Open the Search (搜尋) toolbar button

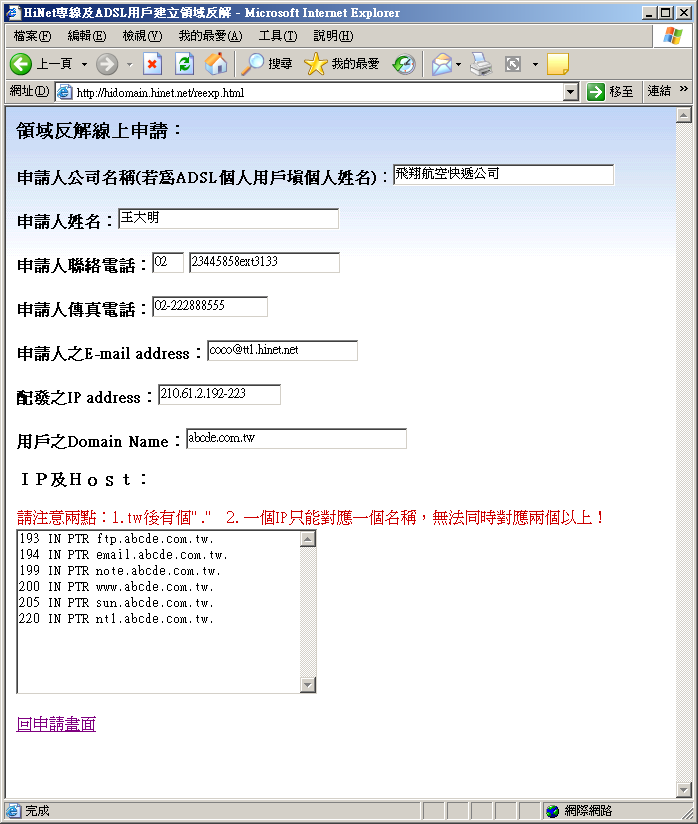tap(267, 64)
